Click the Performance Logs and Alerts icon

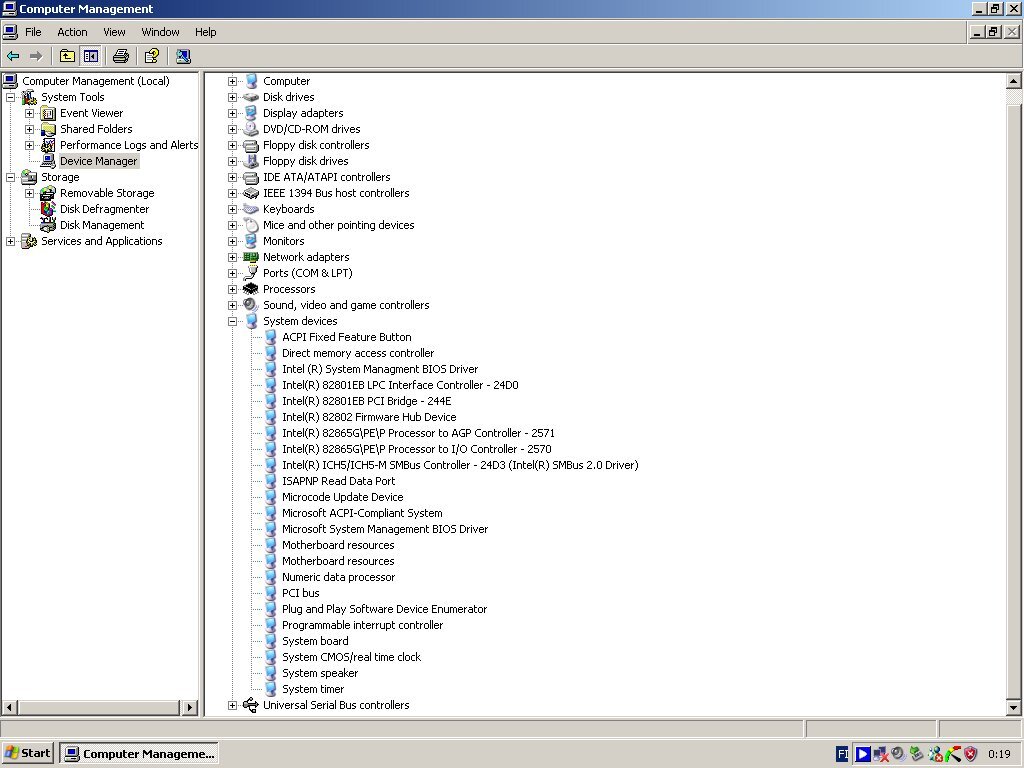[x=48, y=145]
